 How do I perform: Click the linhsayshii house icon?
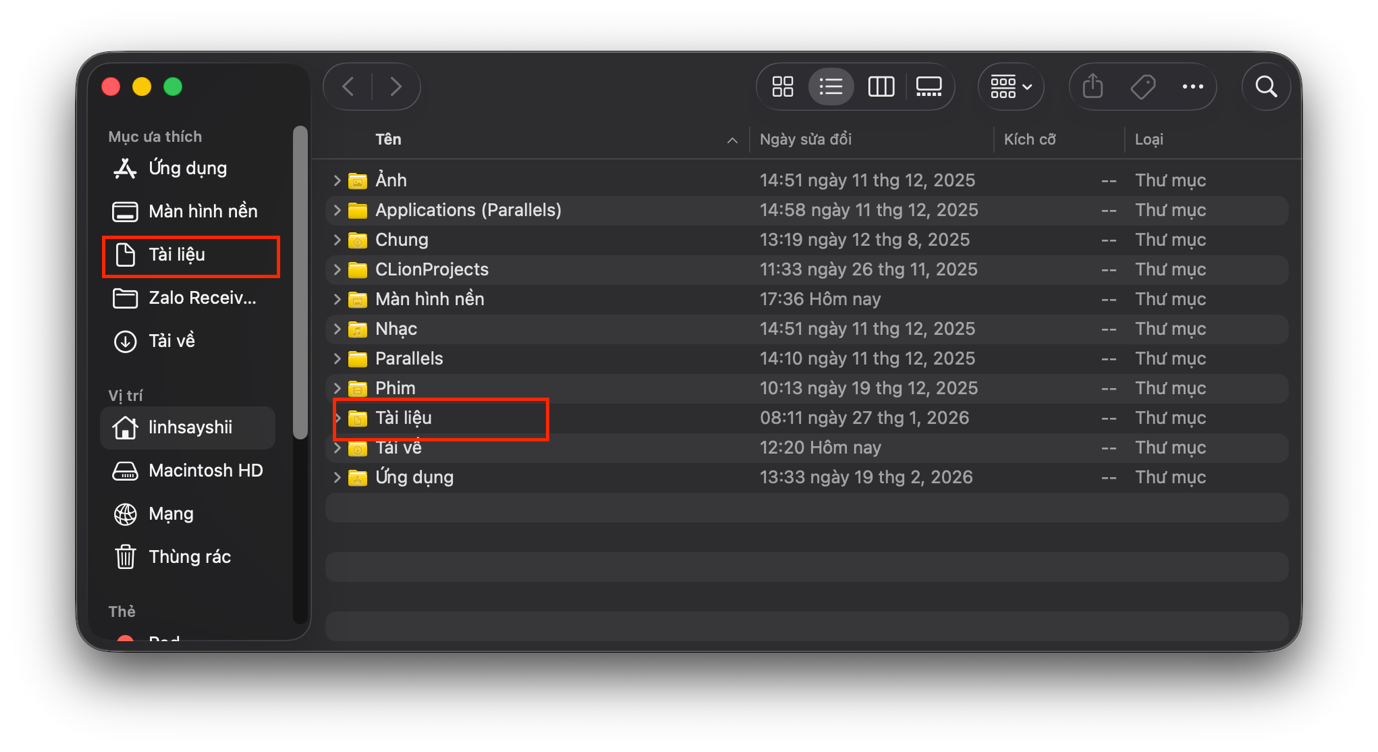125,427
